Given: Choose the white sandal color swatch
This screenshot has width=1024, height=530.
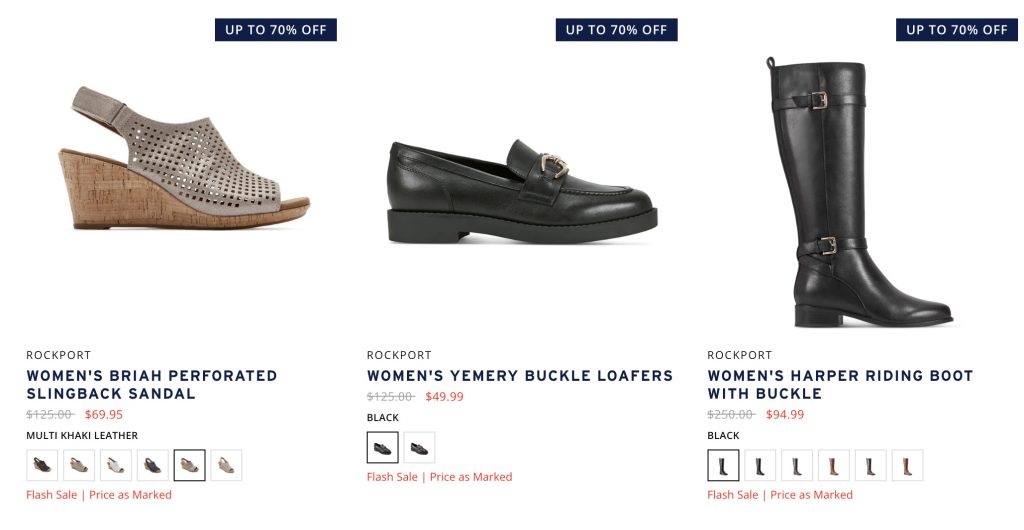Looking at the screenshot, I should tap(116, 465).
